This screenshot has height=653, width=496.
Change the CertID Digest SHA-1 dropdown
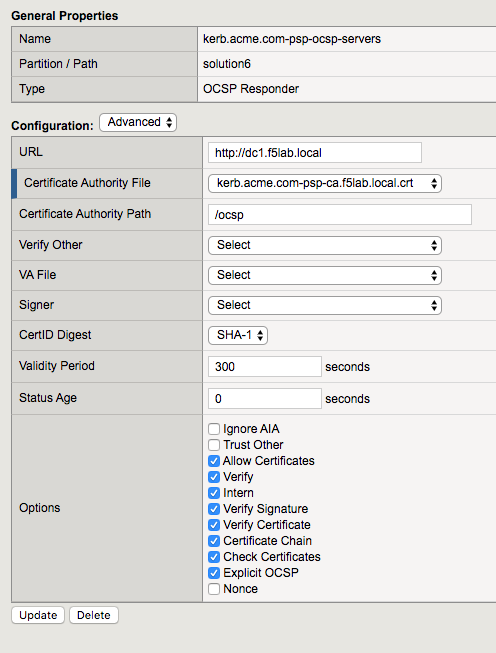click(238, 335)
